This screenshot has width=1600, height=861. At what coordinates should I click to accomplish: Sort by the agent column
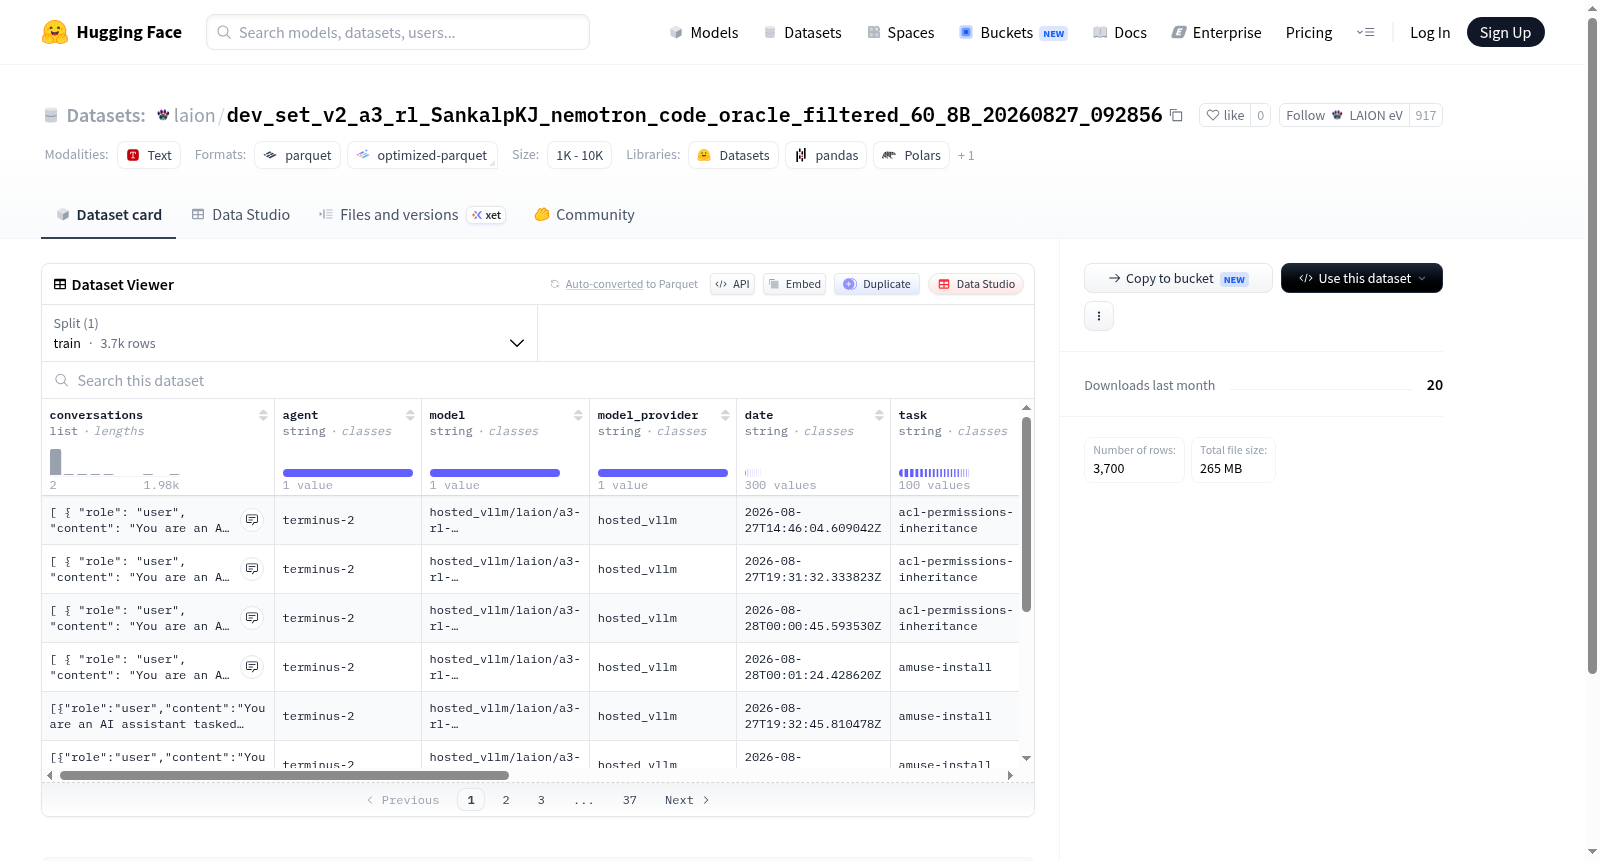410,415
